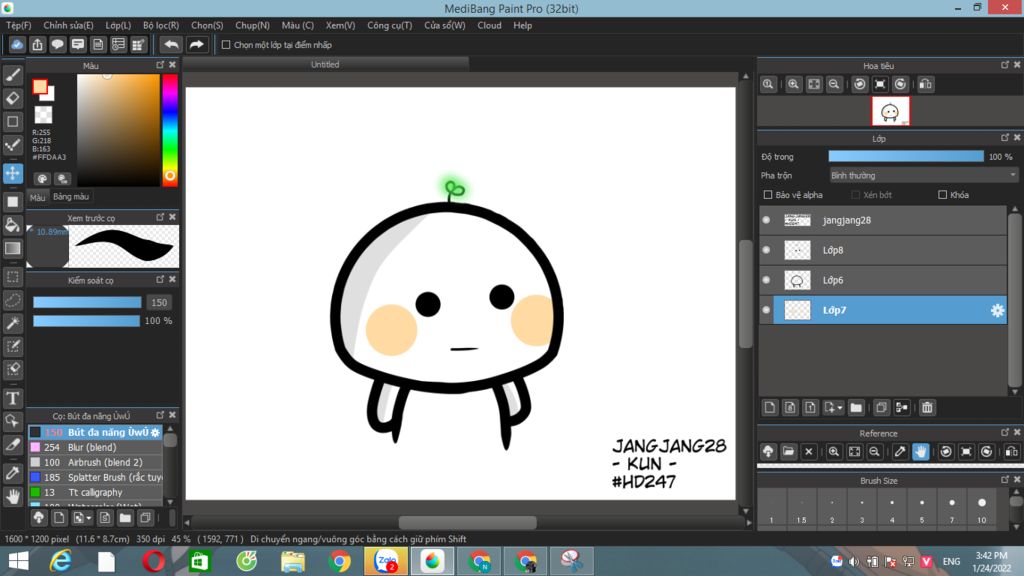Add a new layer folder
Viewport: 1024px width, 576px height.
point(856,408)
